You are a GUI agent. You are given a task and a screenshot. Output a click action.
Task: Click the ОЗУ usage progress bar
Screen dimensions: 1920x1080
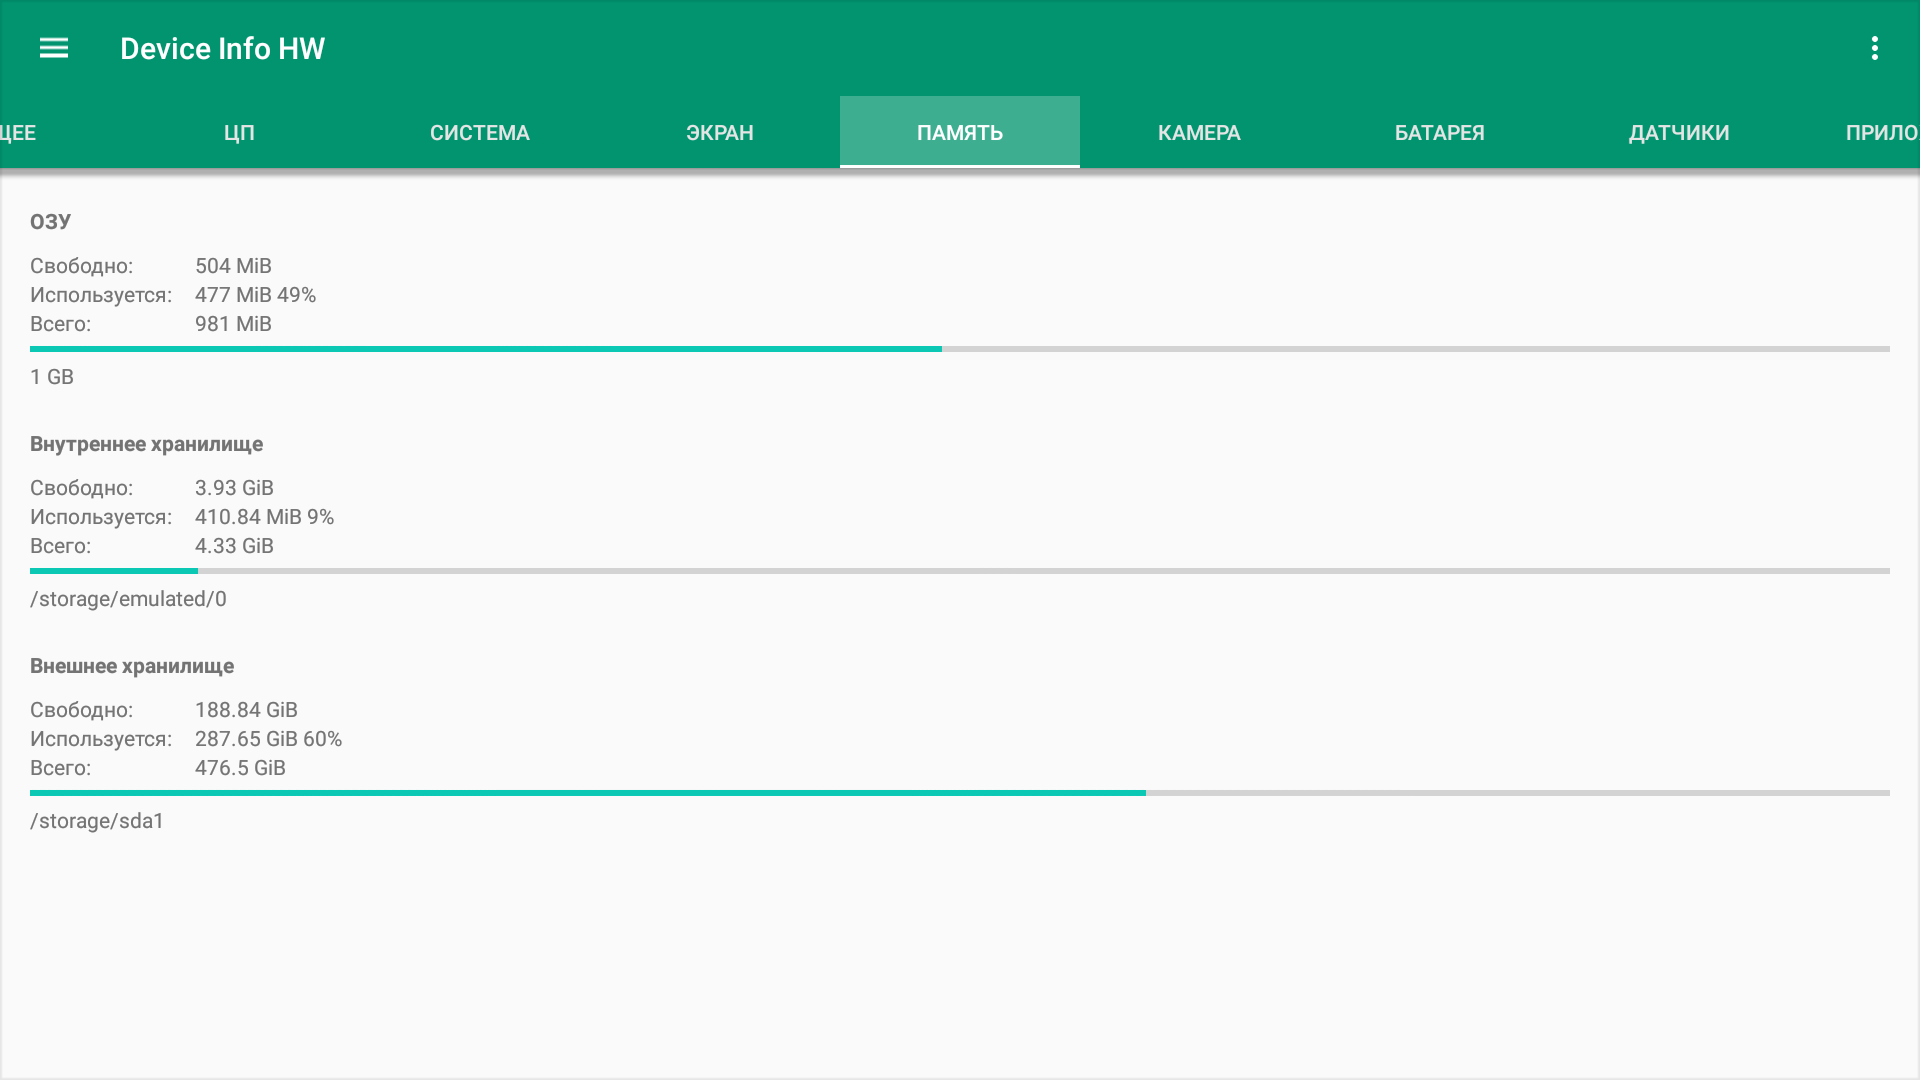tap(959, 349)
